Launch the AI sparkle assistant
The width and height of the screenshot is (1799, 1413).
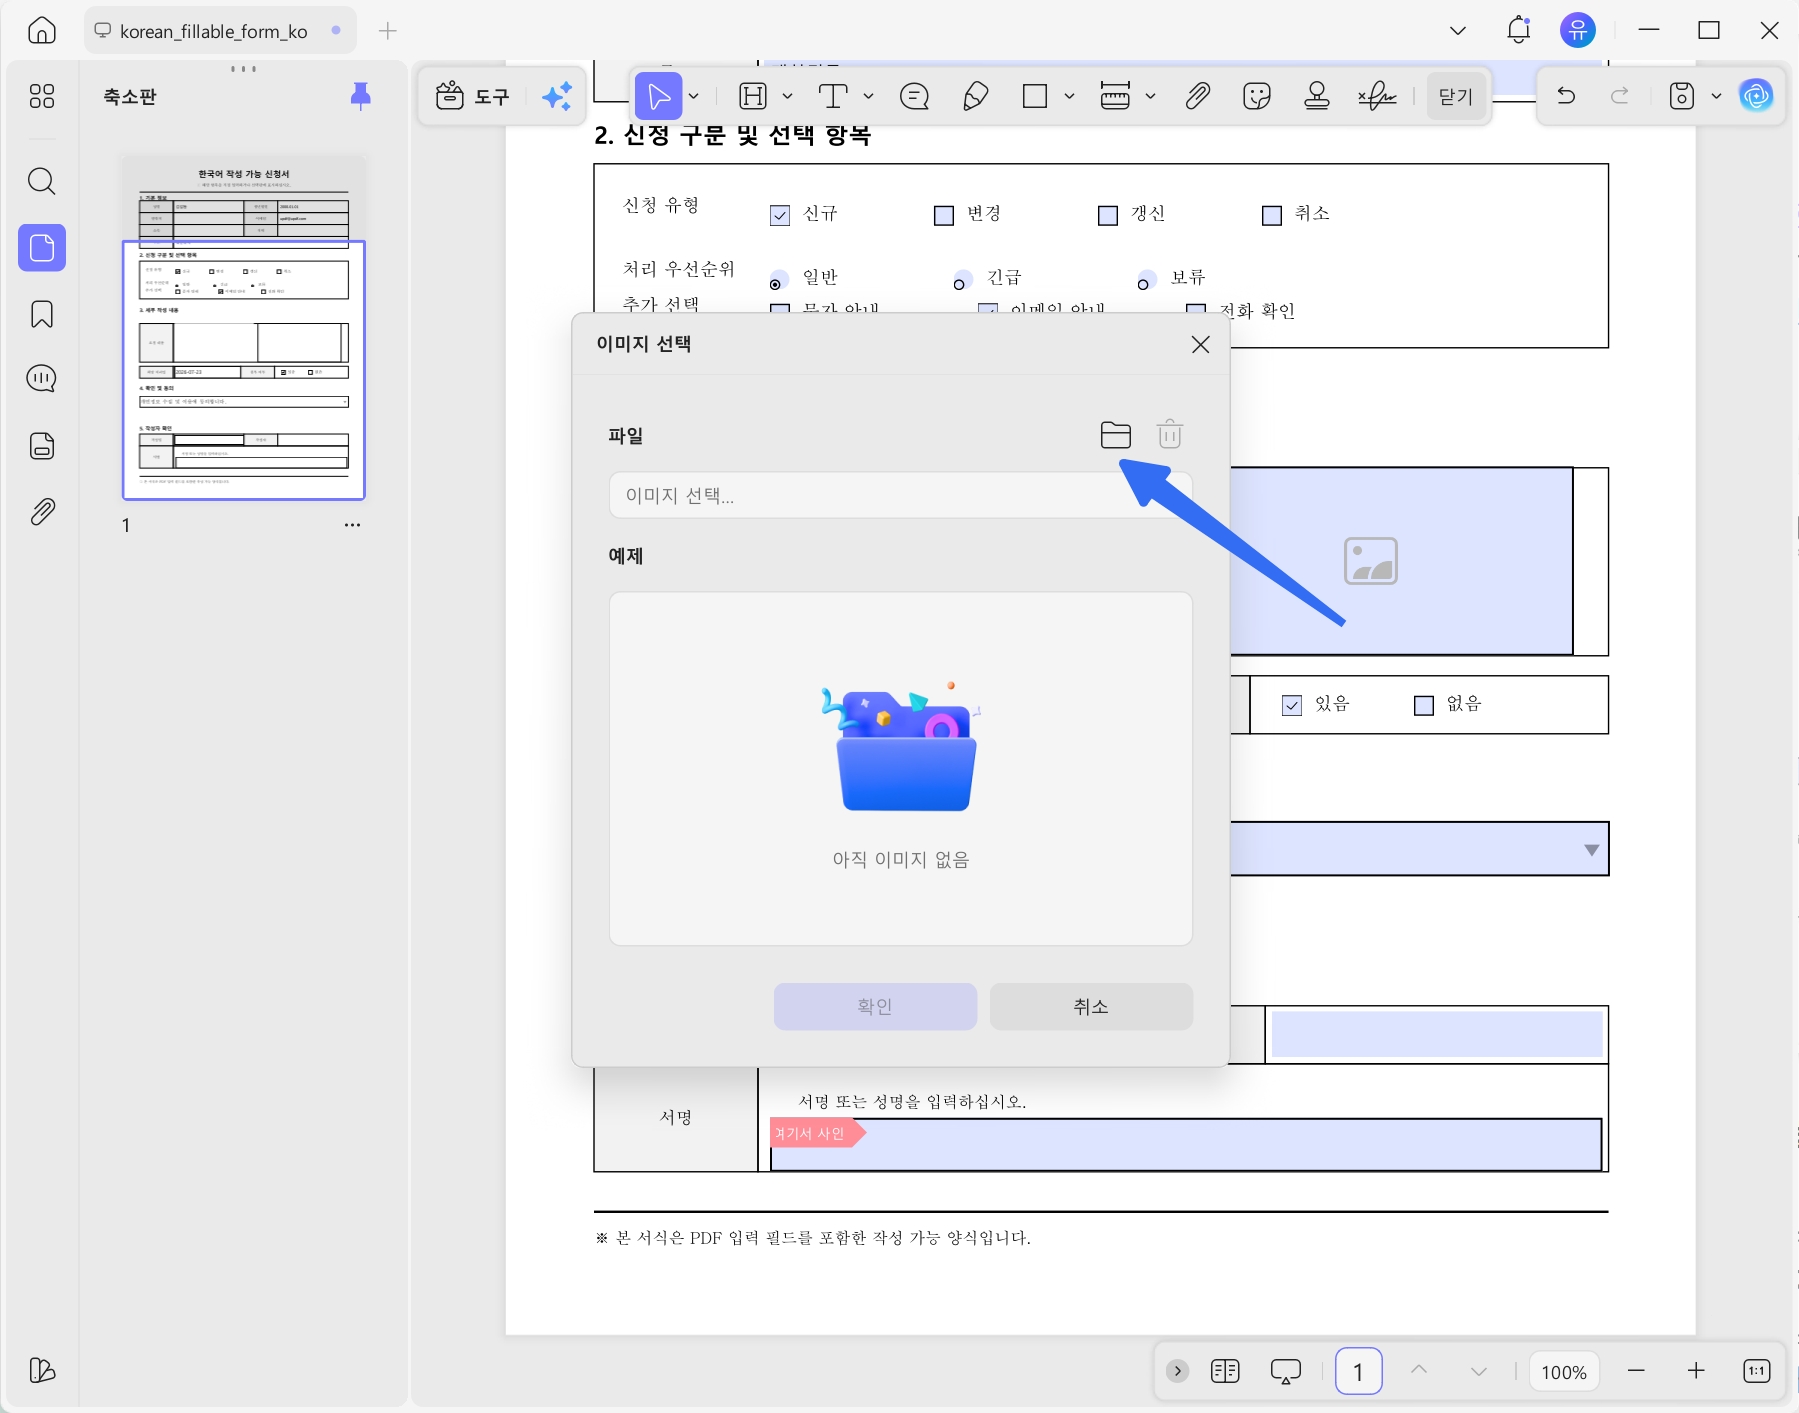[557, 96]
